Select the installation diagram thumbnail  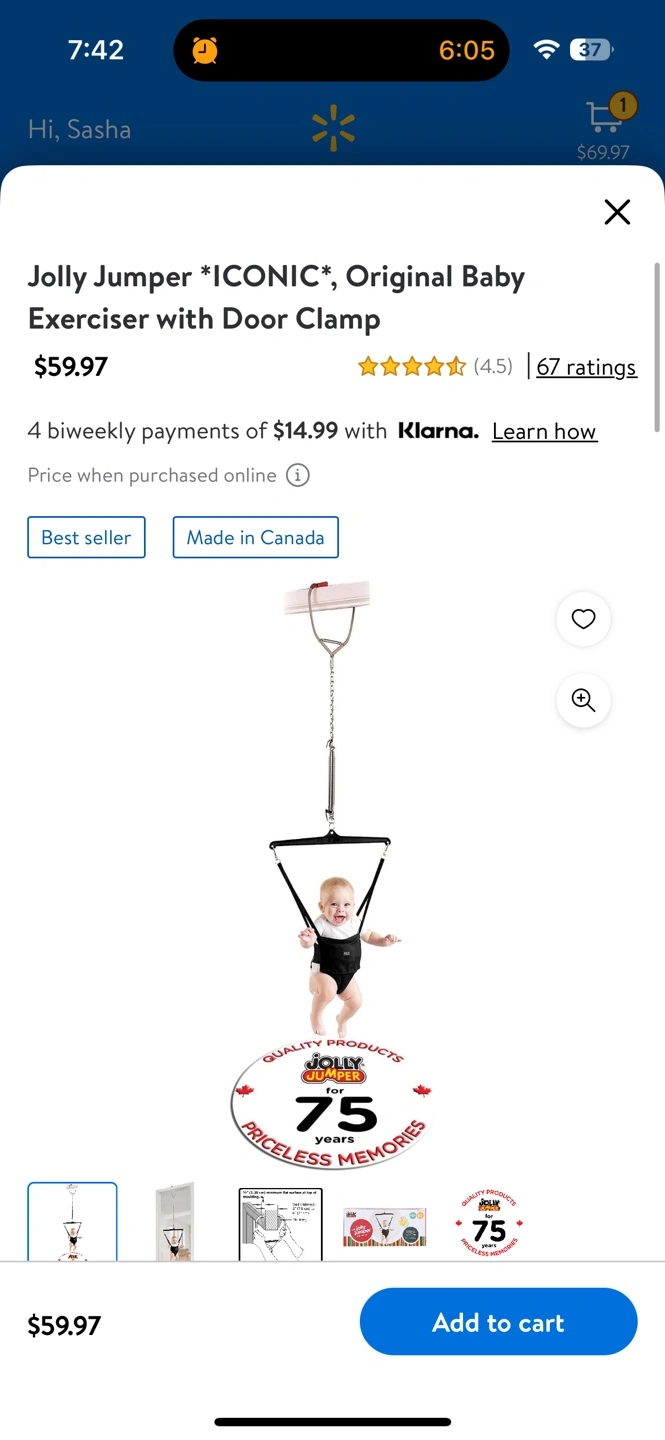(x=280, y=1223)
